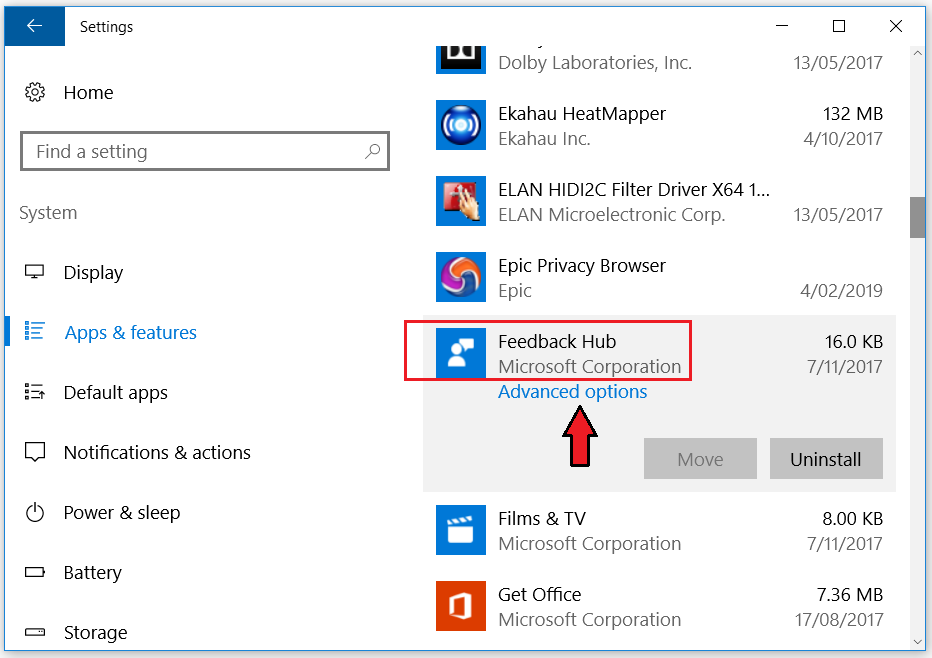Click the 7.36 MB size value

(850, 594)
